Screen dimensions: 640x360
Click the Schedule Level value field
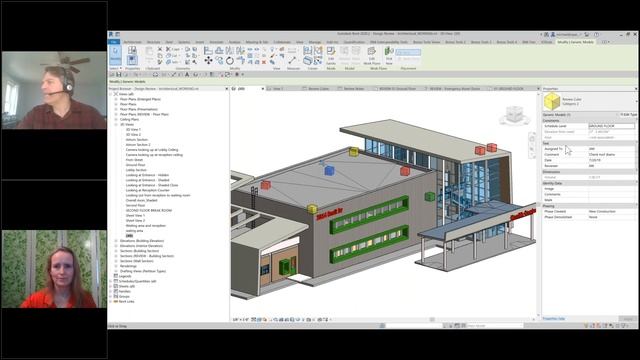click(x=611, y=126)
